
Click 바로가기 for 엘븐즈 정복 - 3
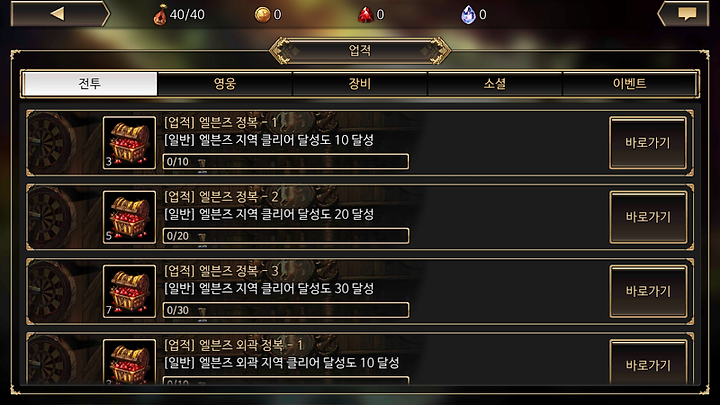click(648, 291)
